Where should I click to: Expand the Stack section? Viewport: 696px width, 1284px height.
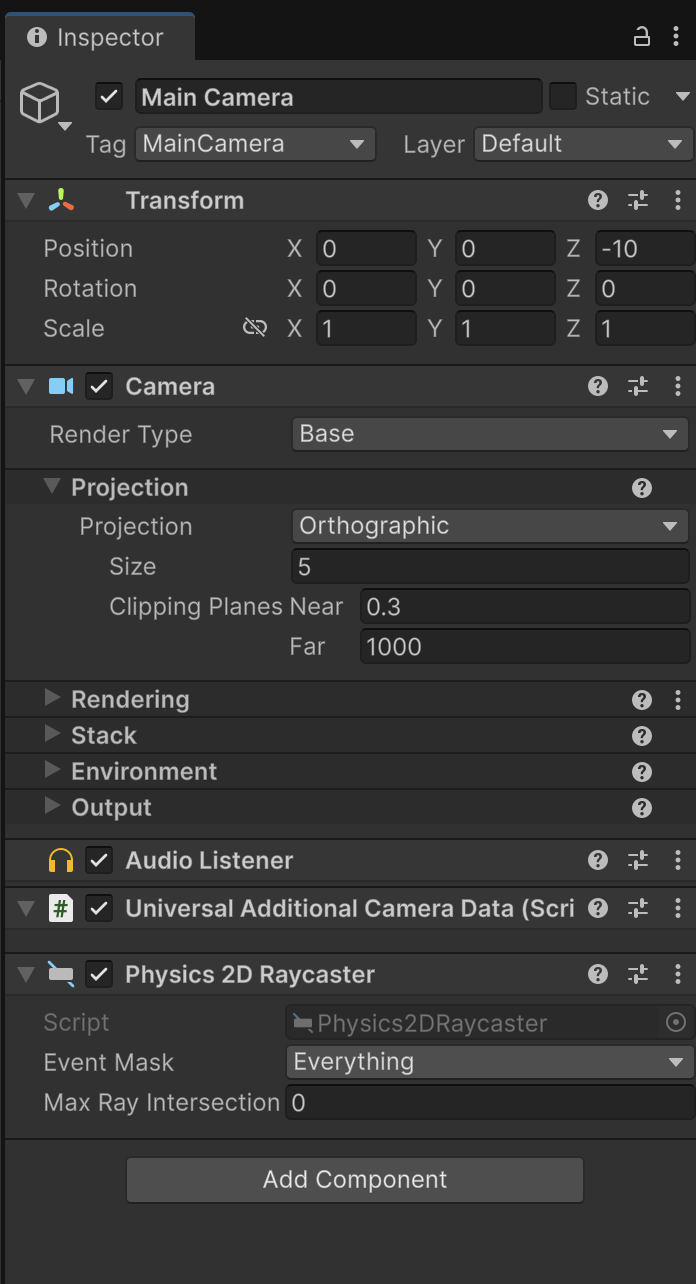pyautogui.click(x=52, y=734)
